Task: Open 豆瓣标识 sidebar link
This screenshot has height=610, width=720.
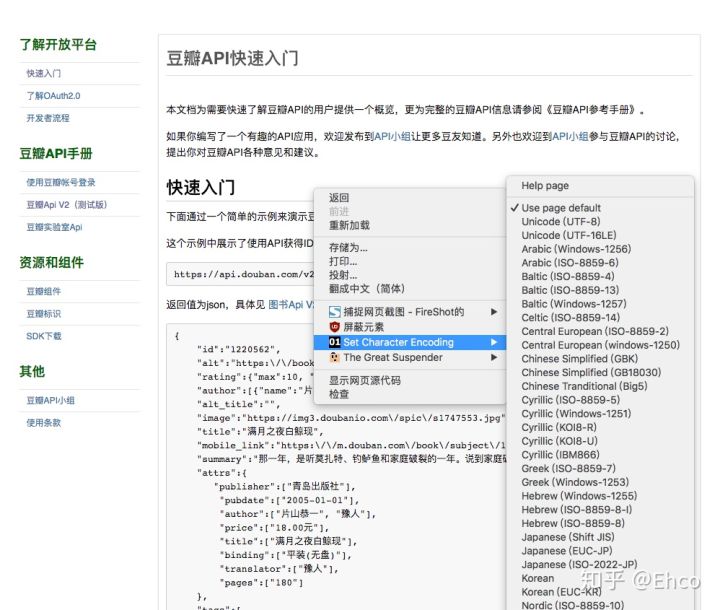Action: (x=44, y=314)
